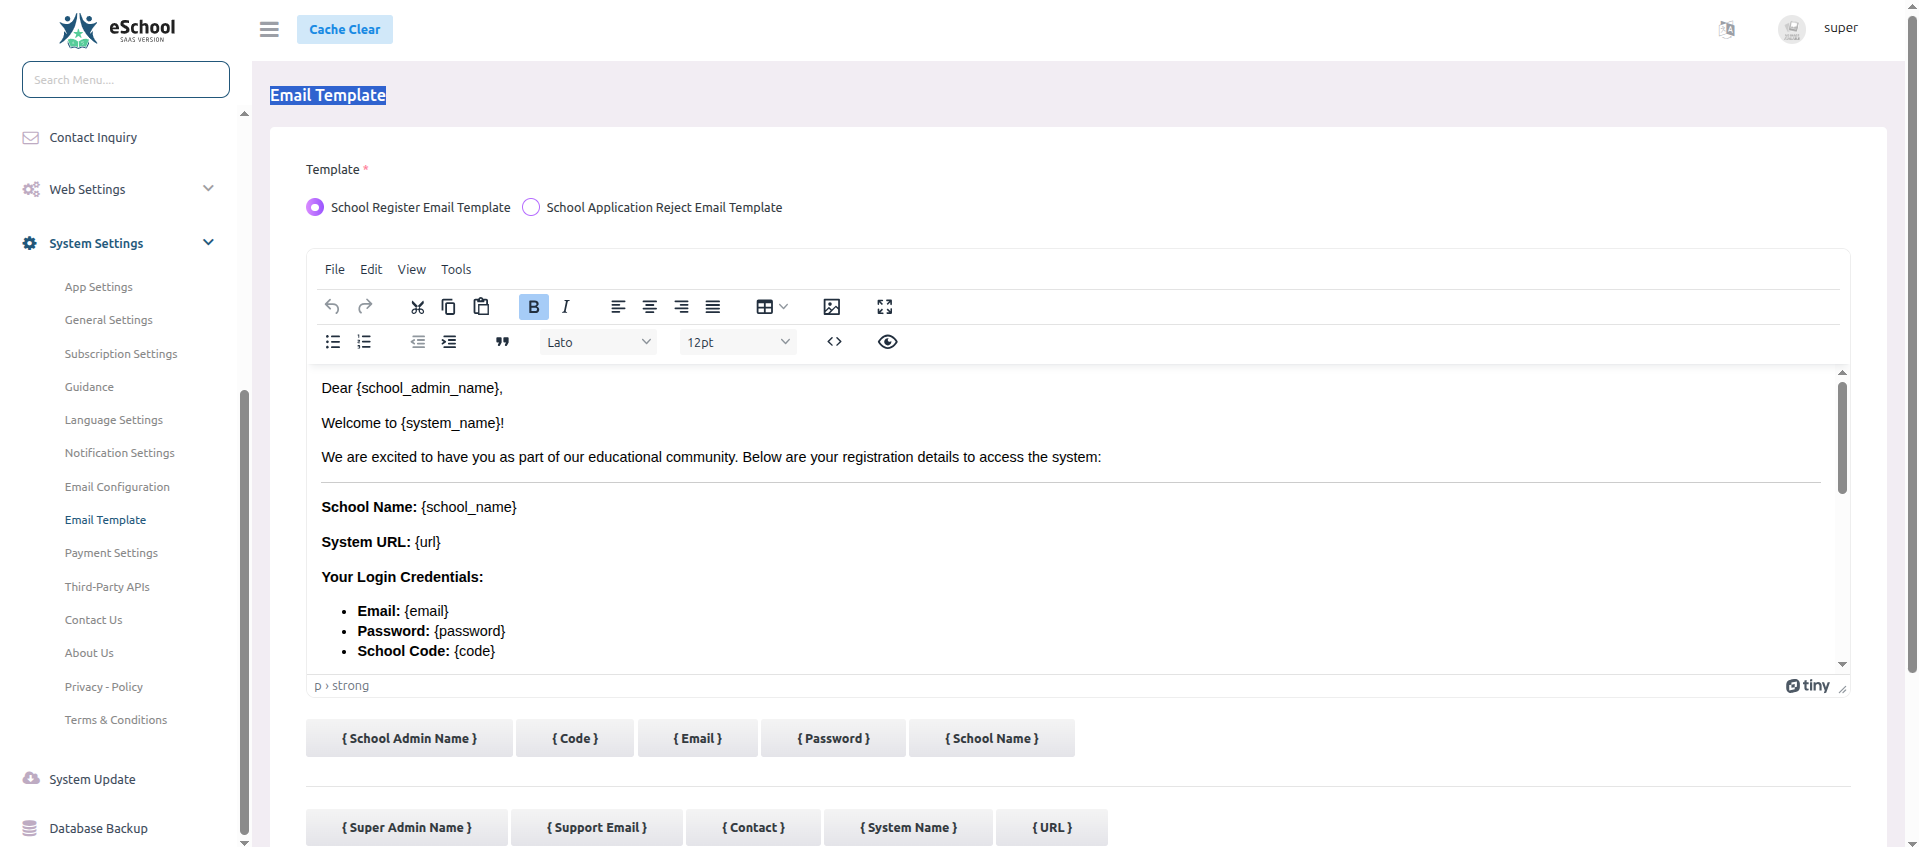Click the Cache Clear button
The height and width of the screenshot is (847, 1919).
tap(344, 30)
